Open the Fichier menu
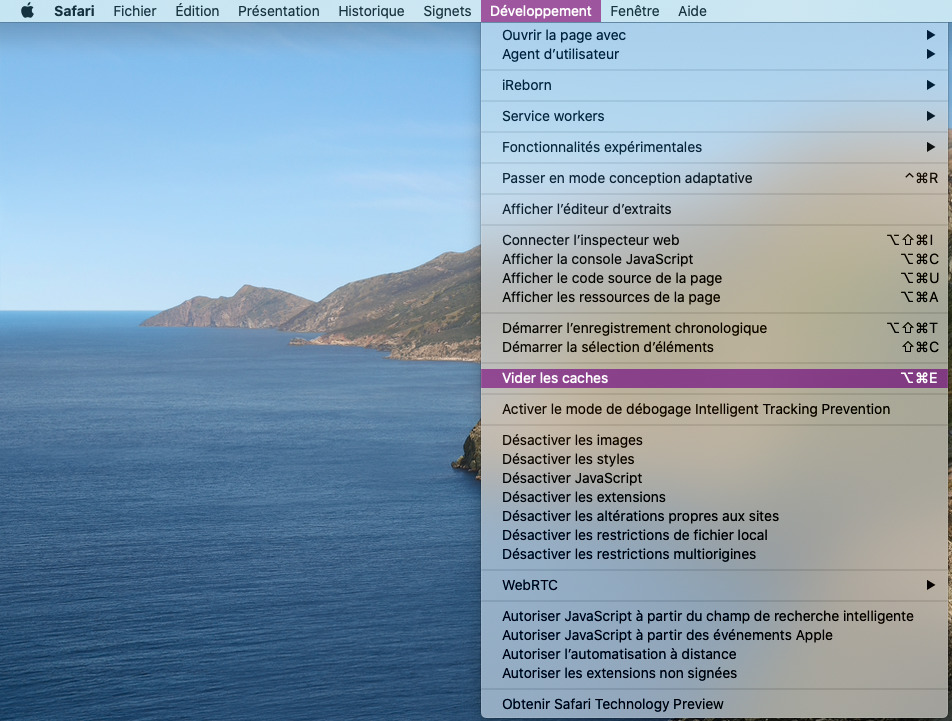This screenshot has width=952, height=721. coord(134,11)
